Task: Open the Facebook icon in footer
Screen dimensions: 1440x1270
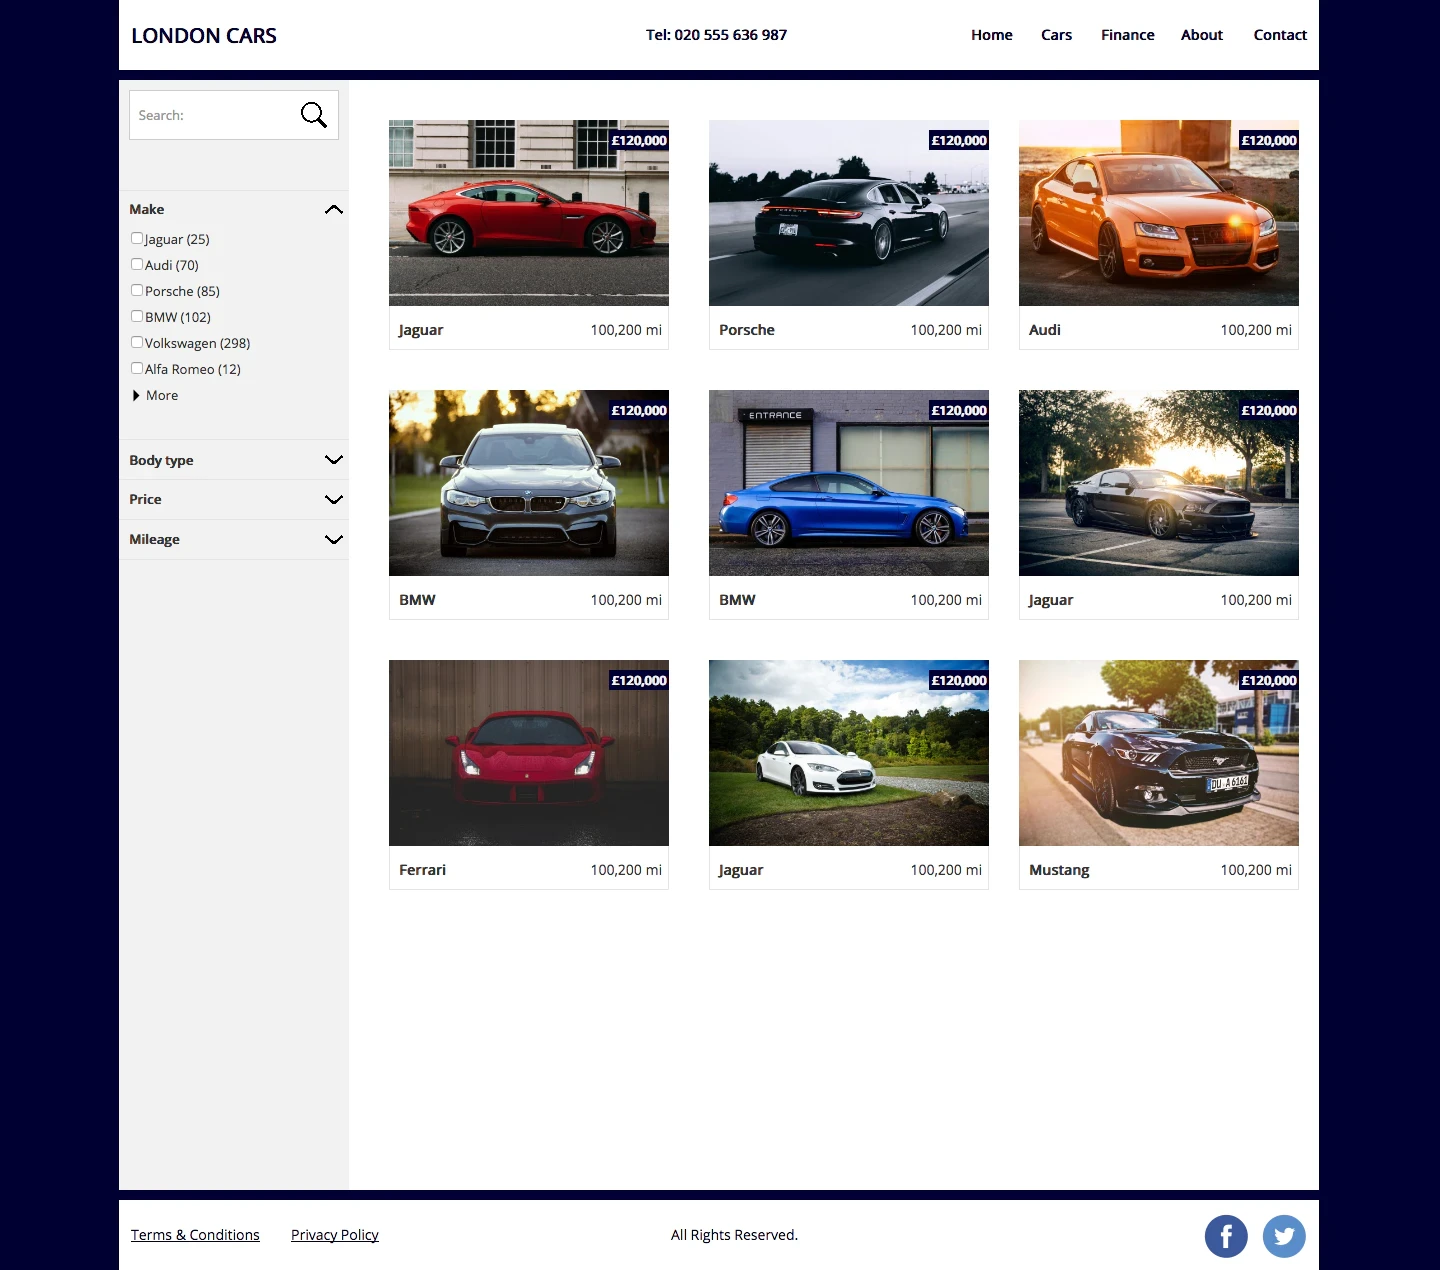Action: click(x=1226, y=1236)
